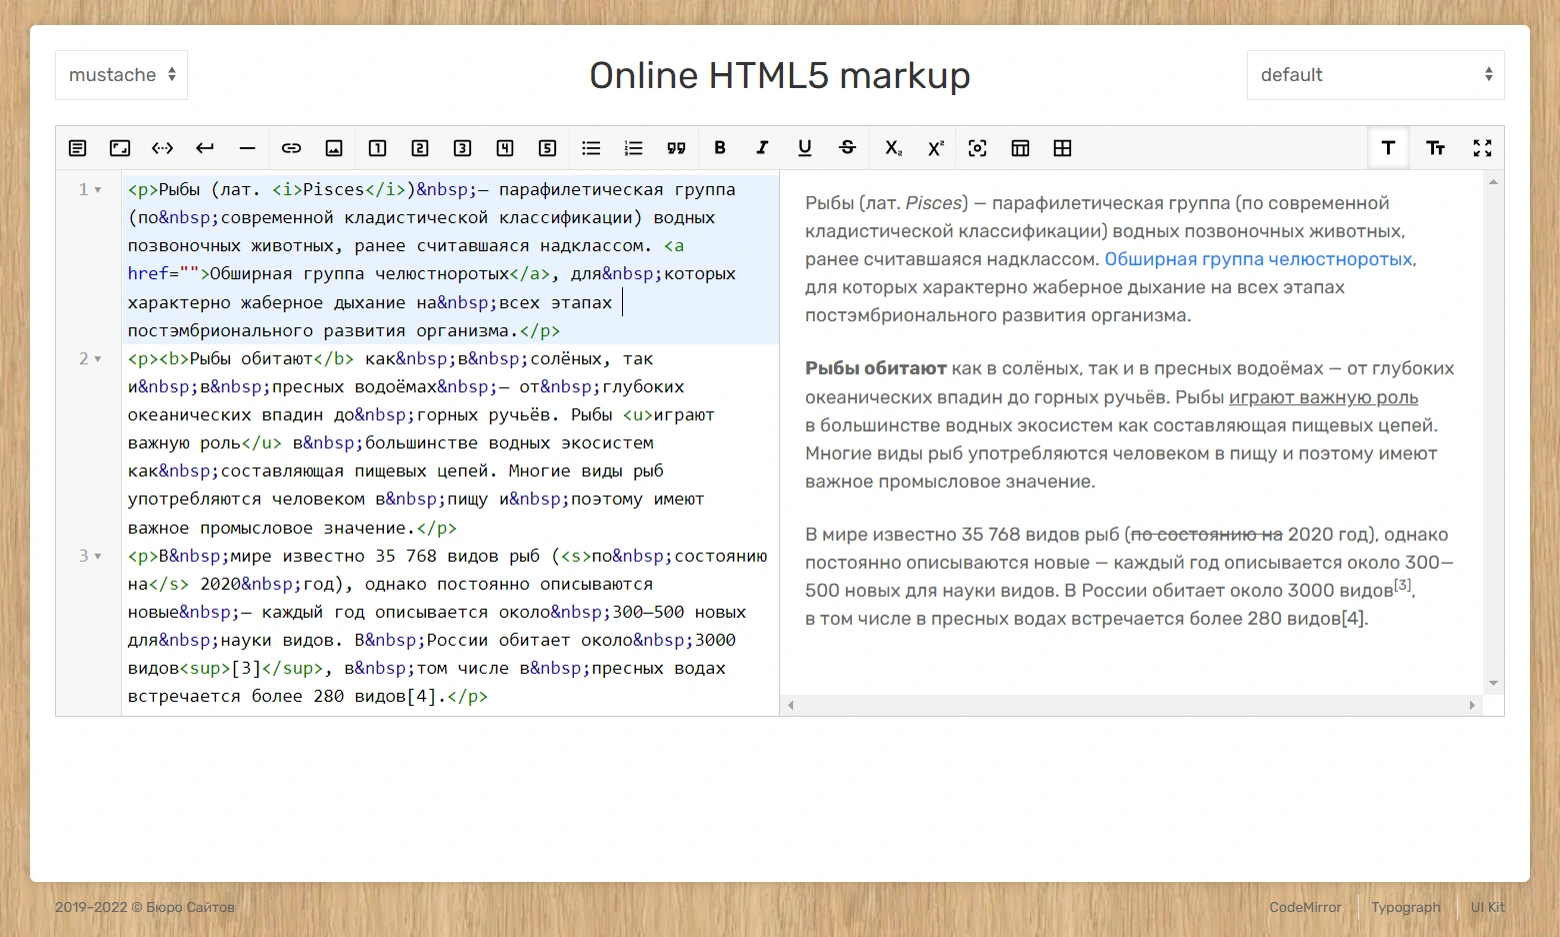Screen dimensions: 1560x937
Task: Open Typograph footer link
Action: coord(1406,907)
